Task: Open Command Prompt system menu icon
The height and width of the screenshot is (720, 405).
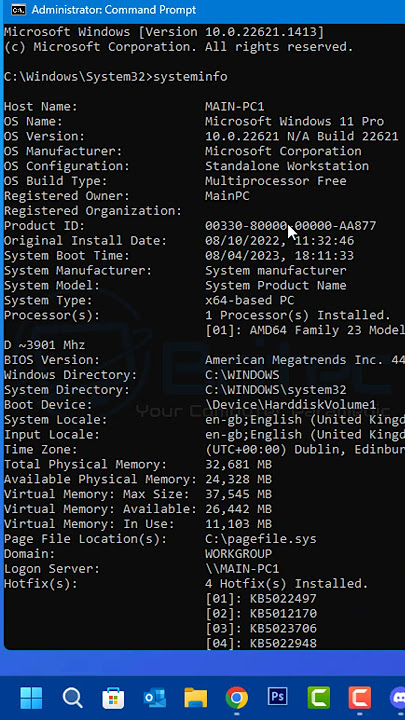Action: pos(18,10)
